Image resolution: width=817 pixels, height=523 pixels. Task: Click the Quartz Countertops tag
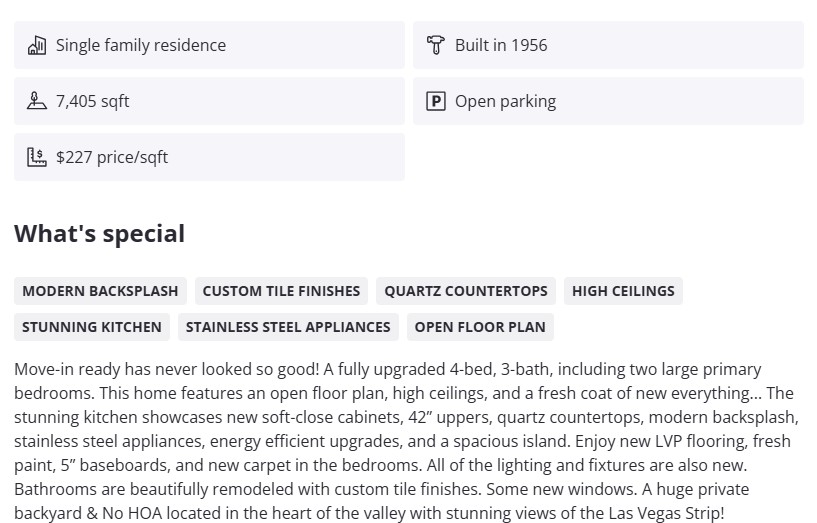click(x=466, y=291)
